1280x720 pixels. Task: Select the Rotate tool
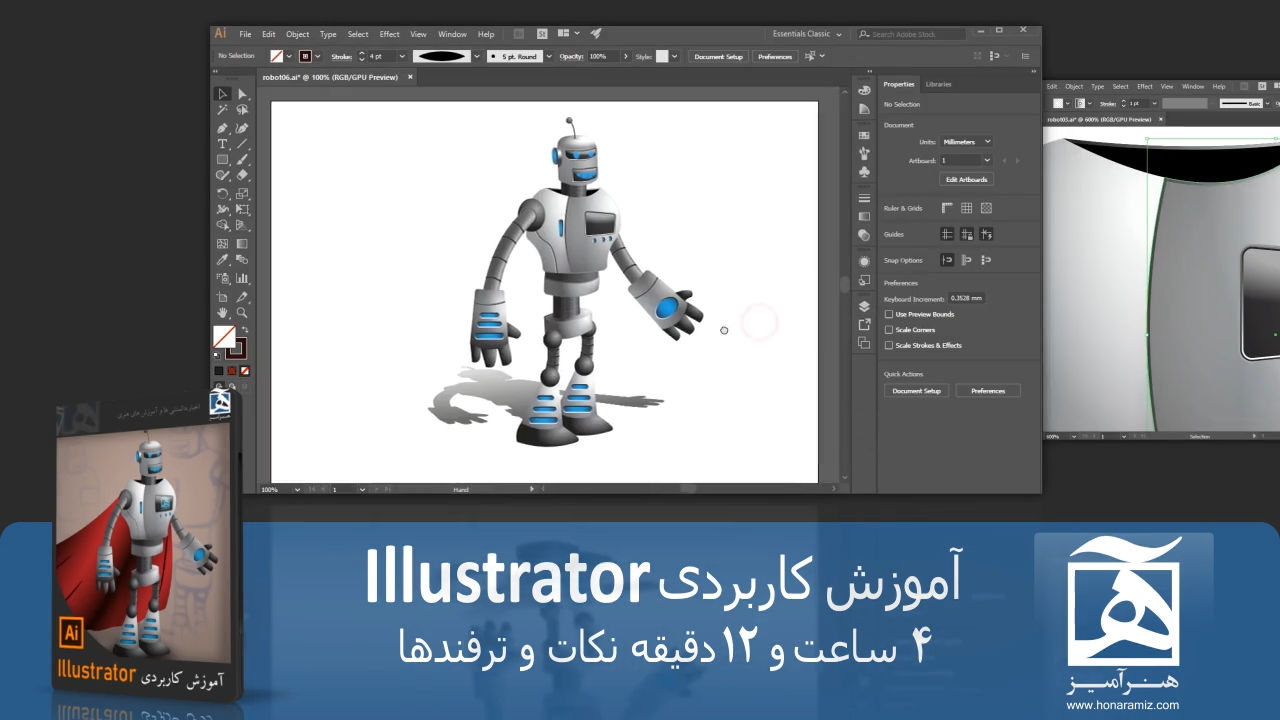222,194
